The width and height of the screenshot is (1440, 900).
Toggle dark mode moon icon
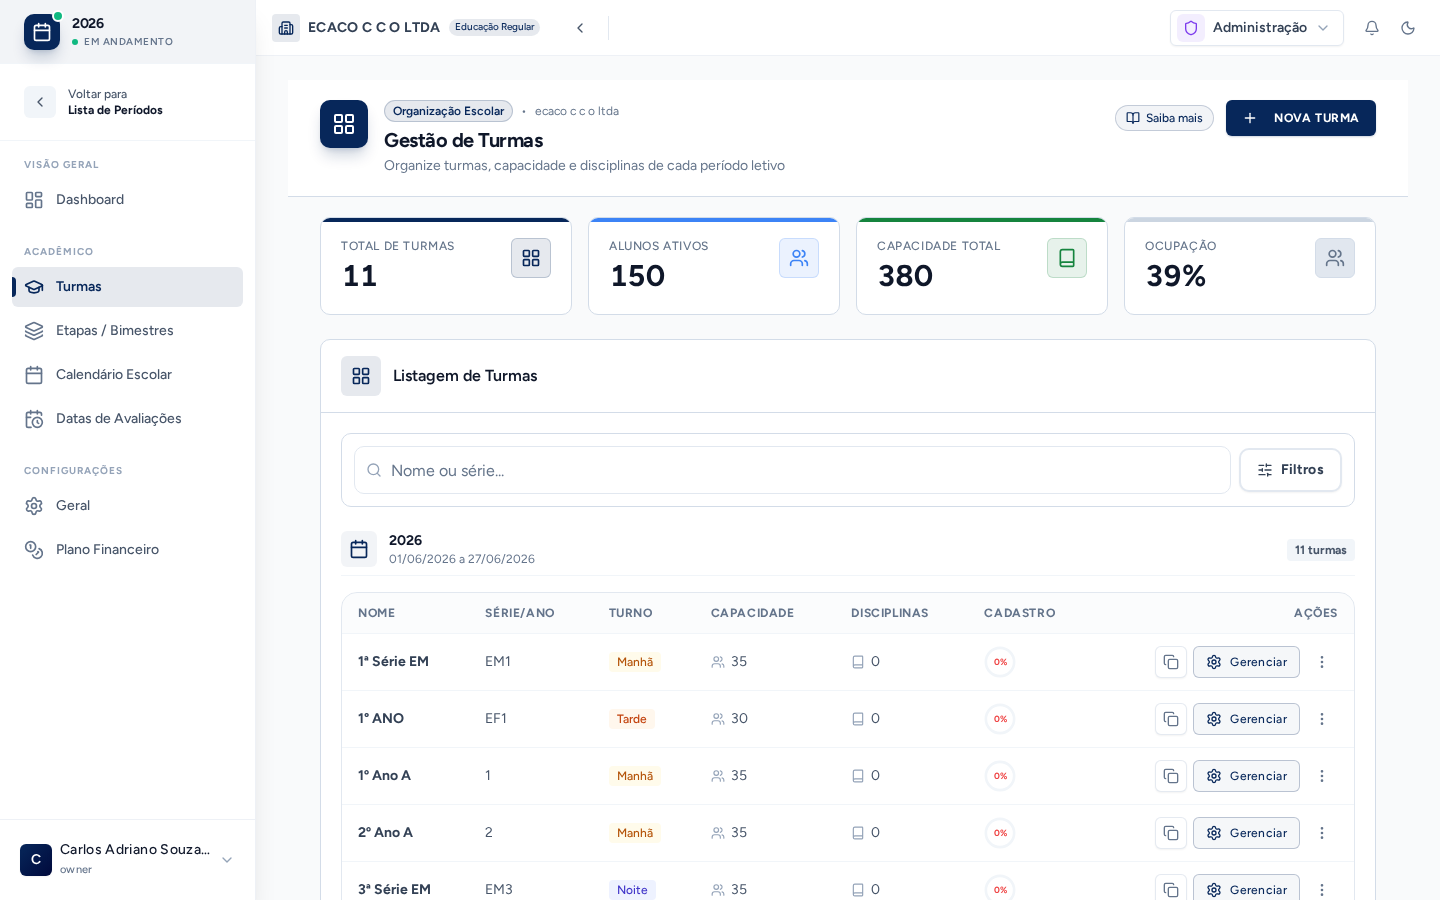pyautogui.click(x=1408, y=28)
